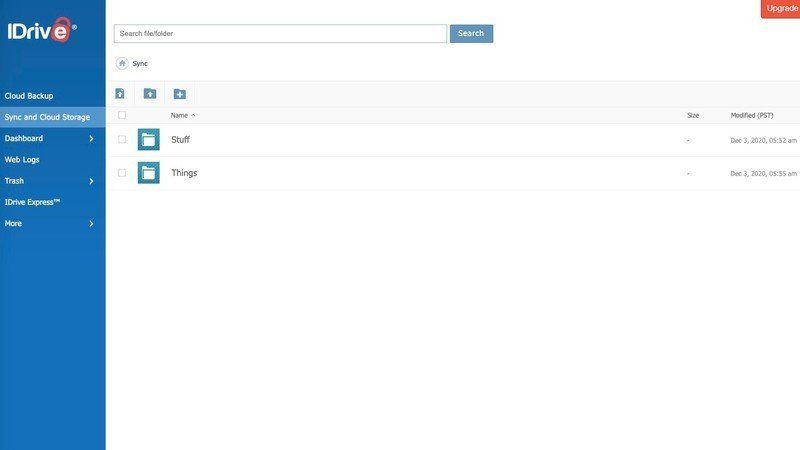
Task: Click the upload folder toolbar icon
Action: (x=150, y=94)
